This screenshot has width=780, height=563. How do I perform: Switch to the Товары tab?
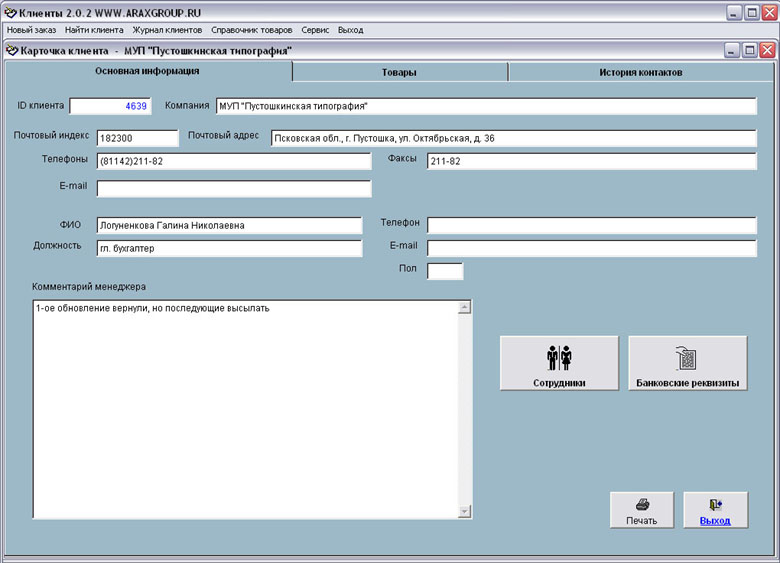[399, 72]
